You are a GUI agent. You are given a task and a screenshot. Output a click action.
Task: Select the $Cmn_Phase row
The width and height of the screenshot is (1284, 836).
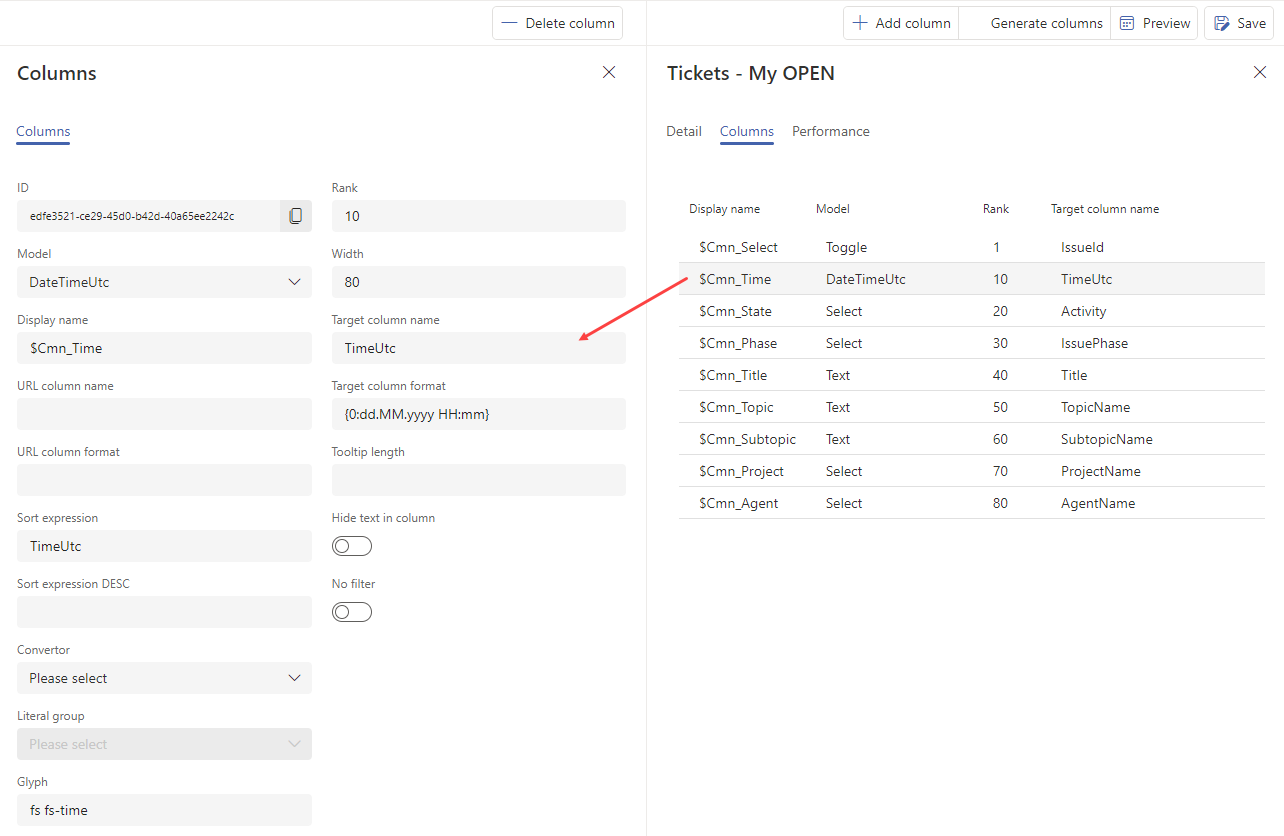971,343
